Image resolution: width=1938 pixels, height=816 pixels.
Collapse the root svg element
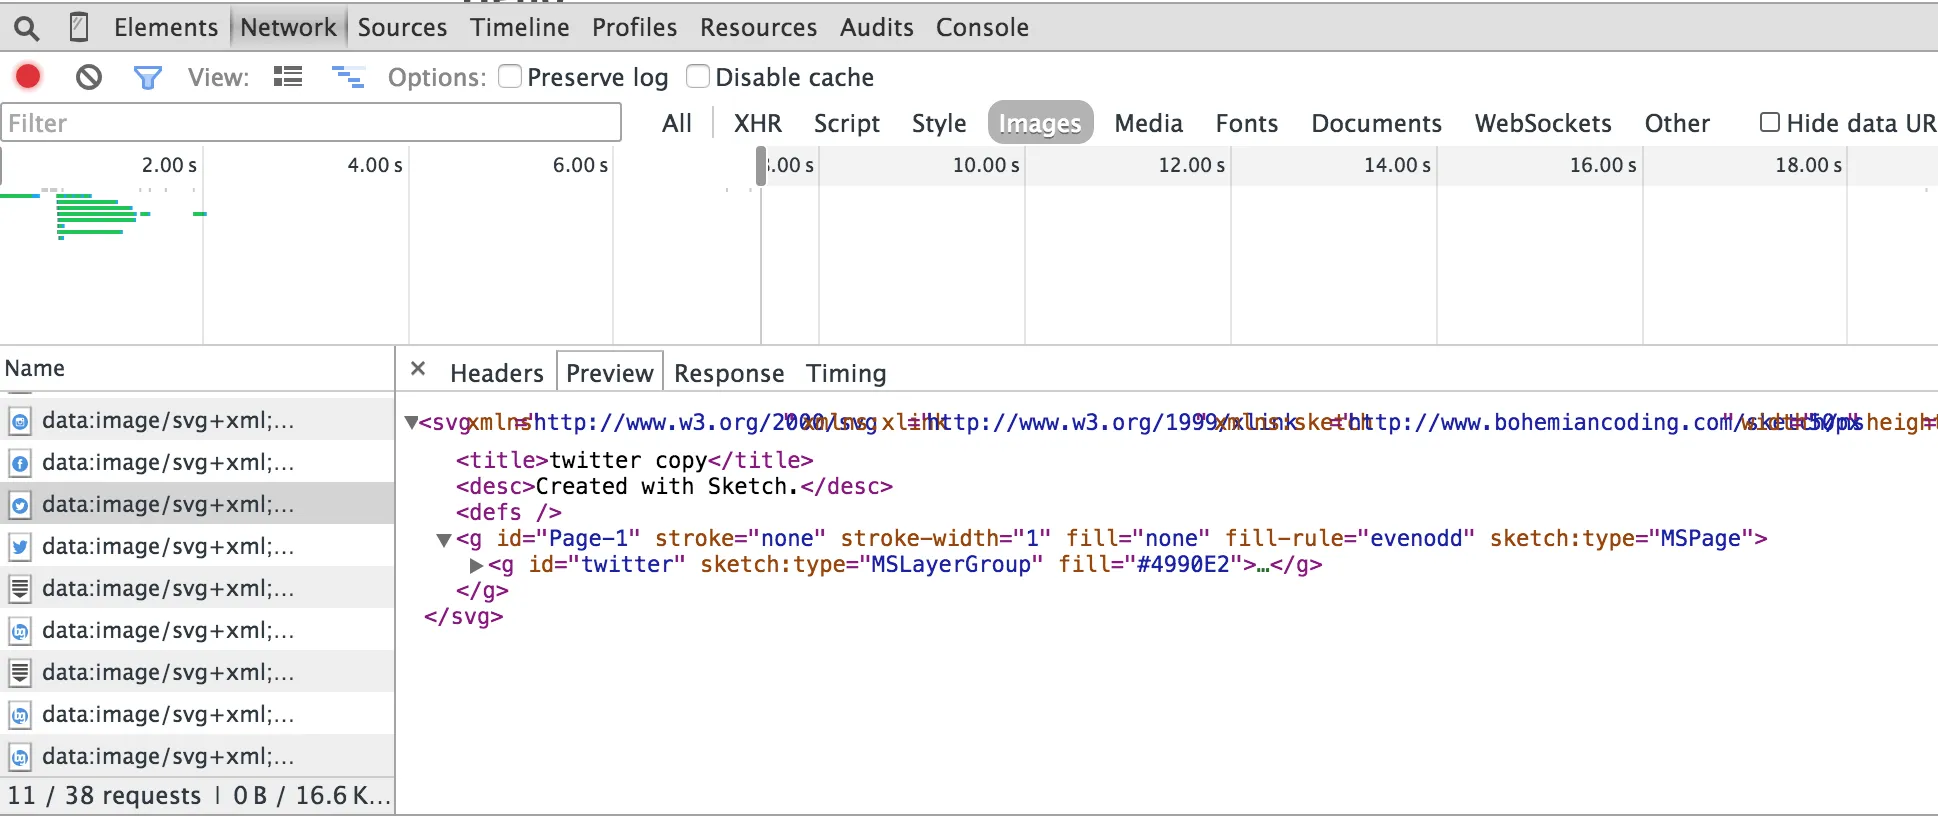pos(411,423)
